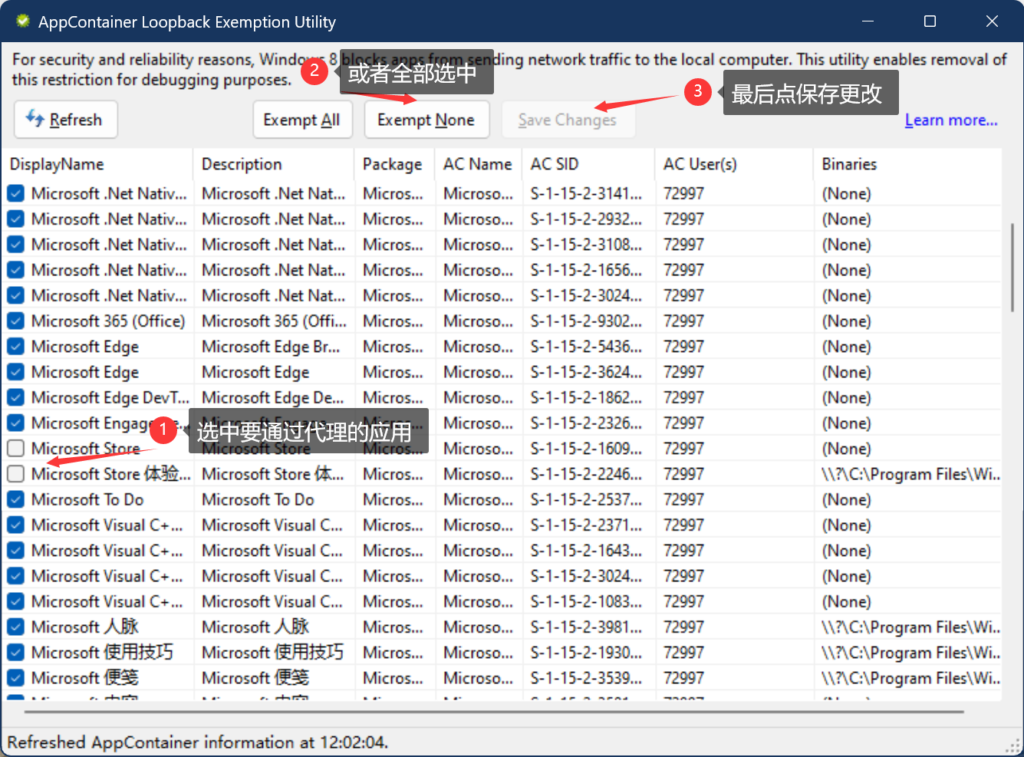Click the status bar refreshed message
Viewport: 1024px width, 757px height.
coord(197,743)
